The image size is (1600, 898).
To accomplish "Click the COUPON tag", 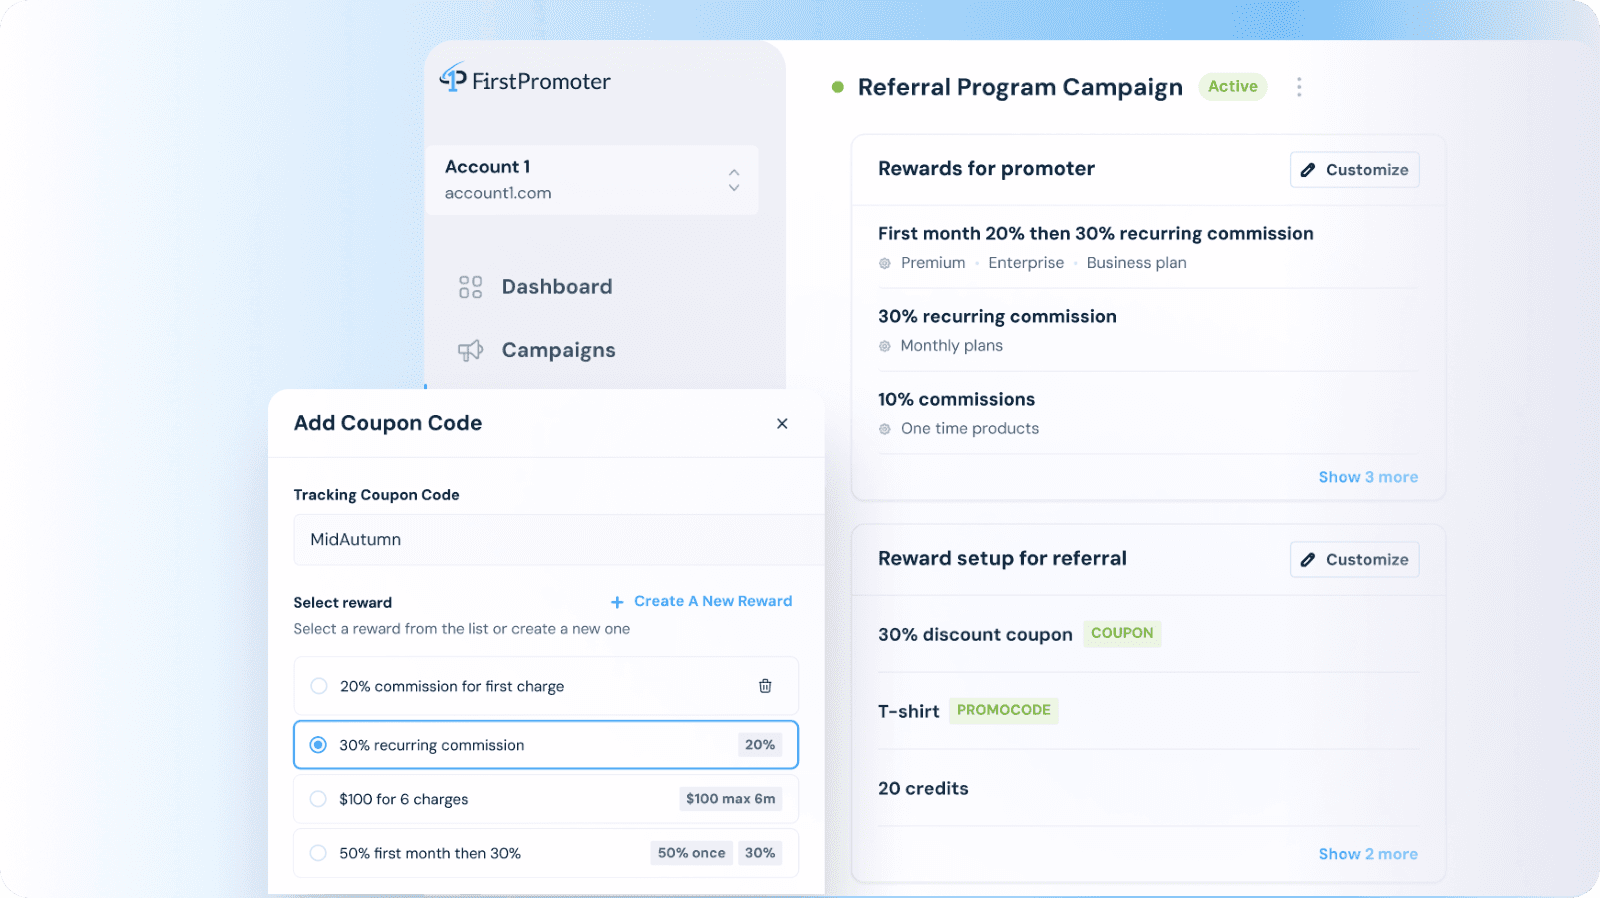I will 1122,633.
